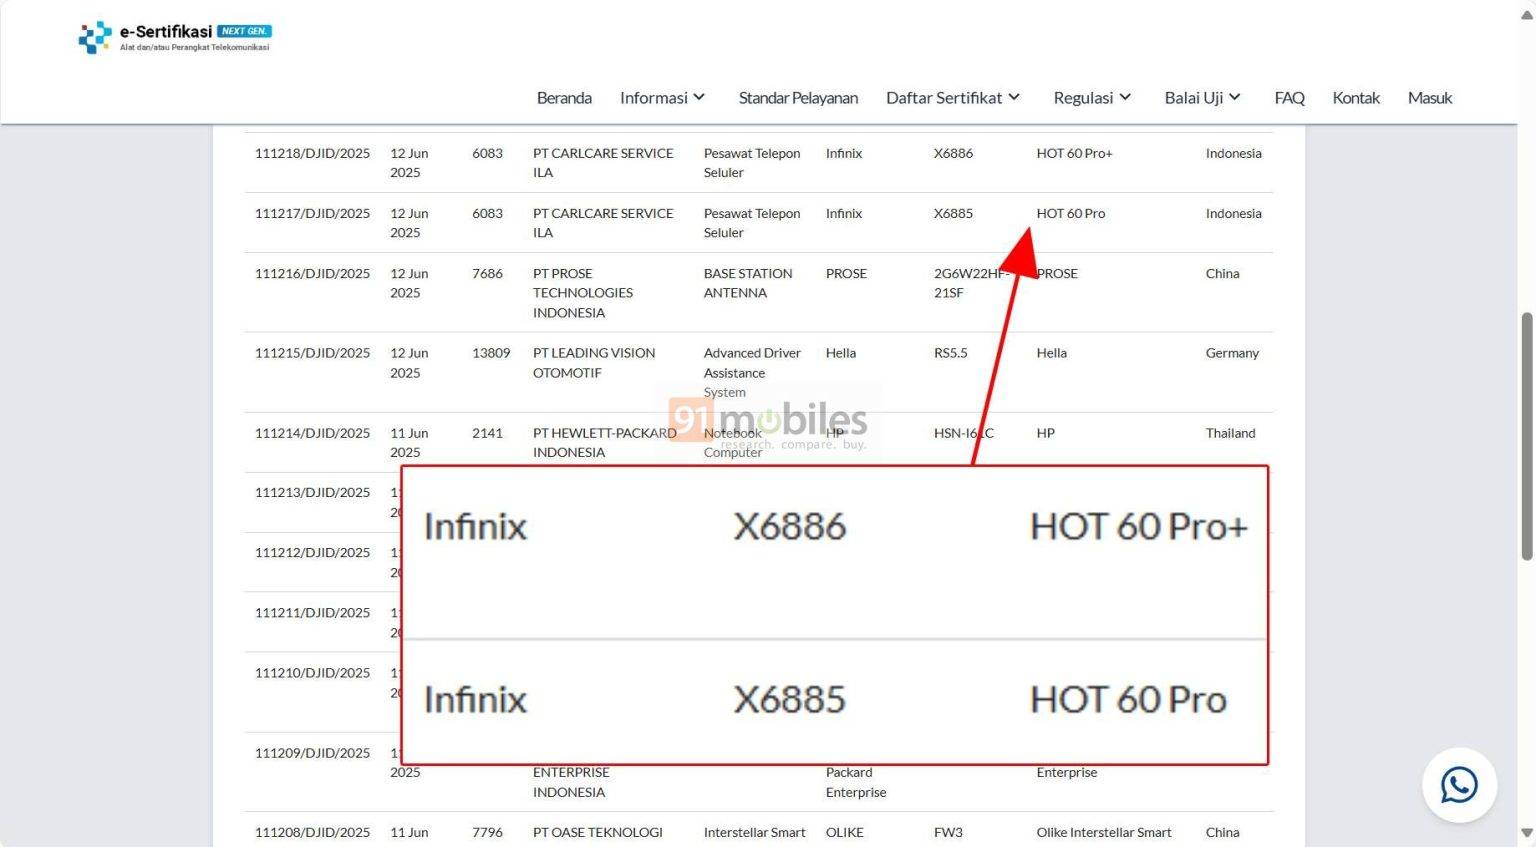Select the Beranda menu item
The height and width of the screenshot is (847, 1536).
coord(564,97)
